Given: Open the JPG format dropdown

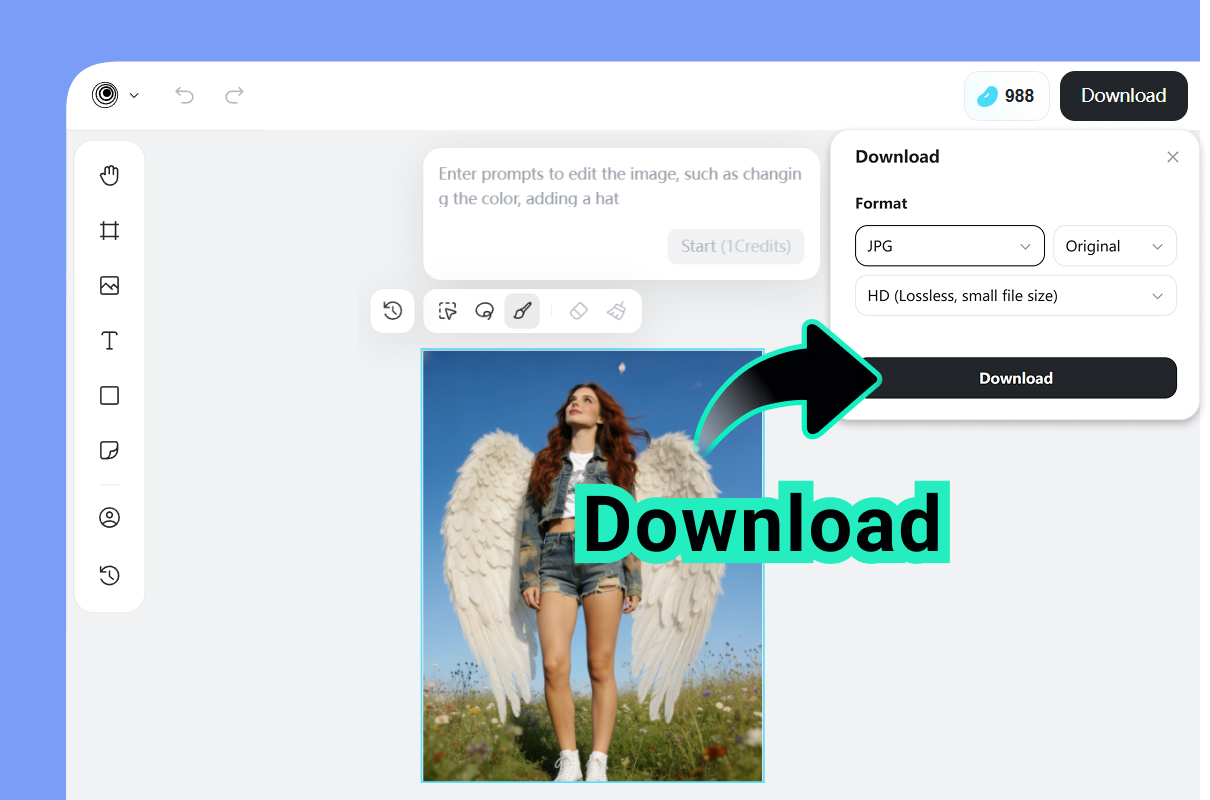Looking at the screenshot, I should click(948, 246).
